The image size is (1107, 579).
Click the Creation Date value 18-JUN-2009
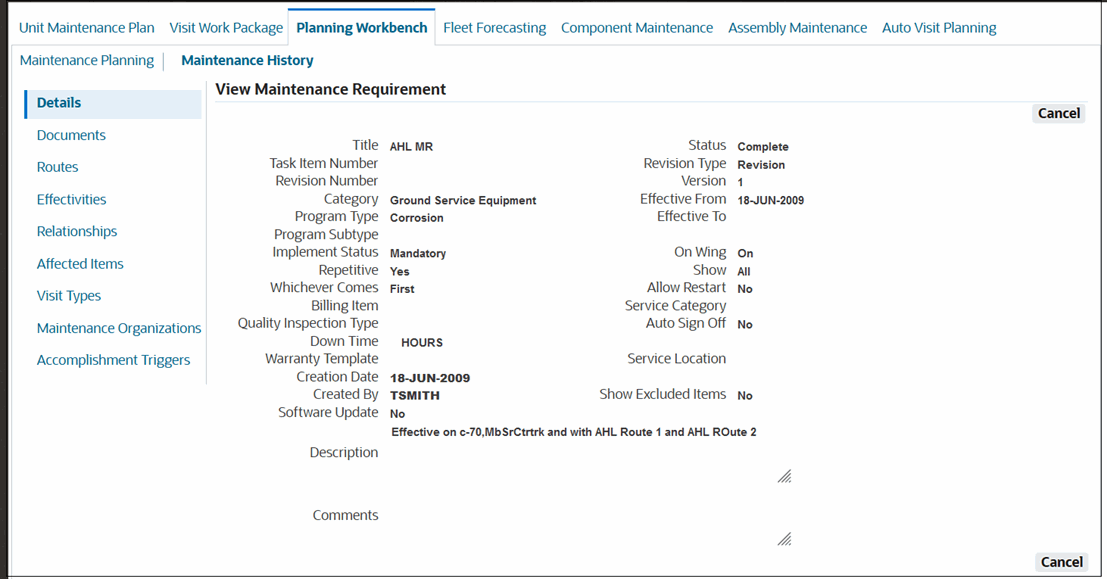pos(430,378)
